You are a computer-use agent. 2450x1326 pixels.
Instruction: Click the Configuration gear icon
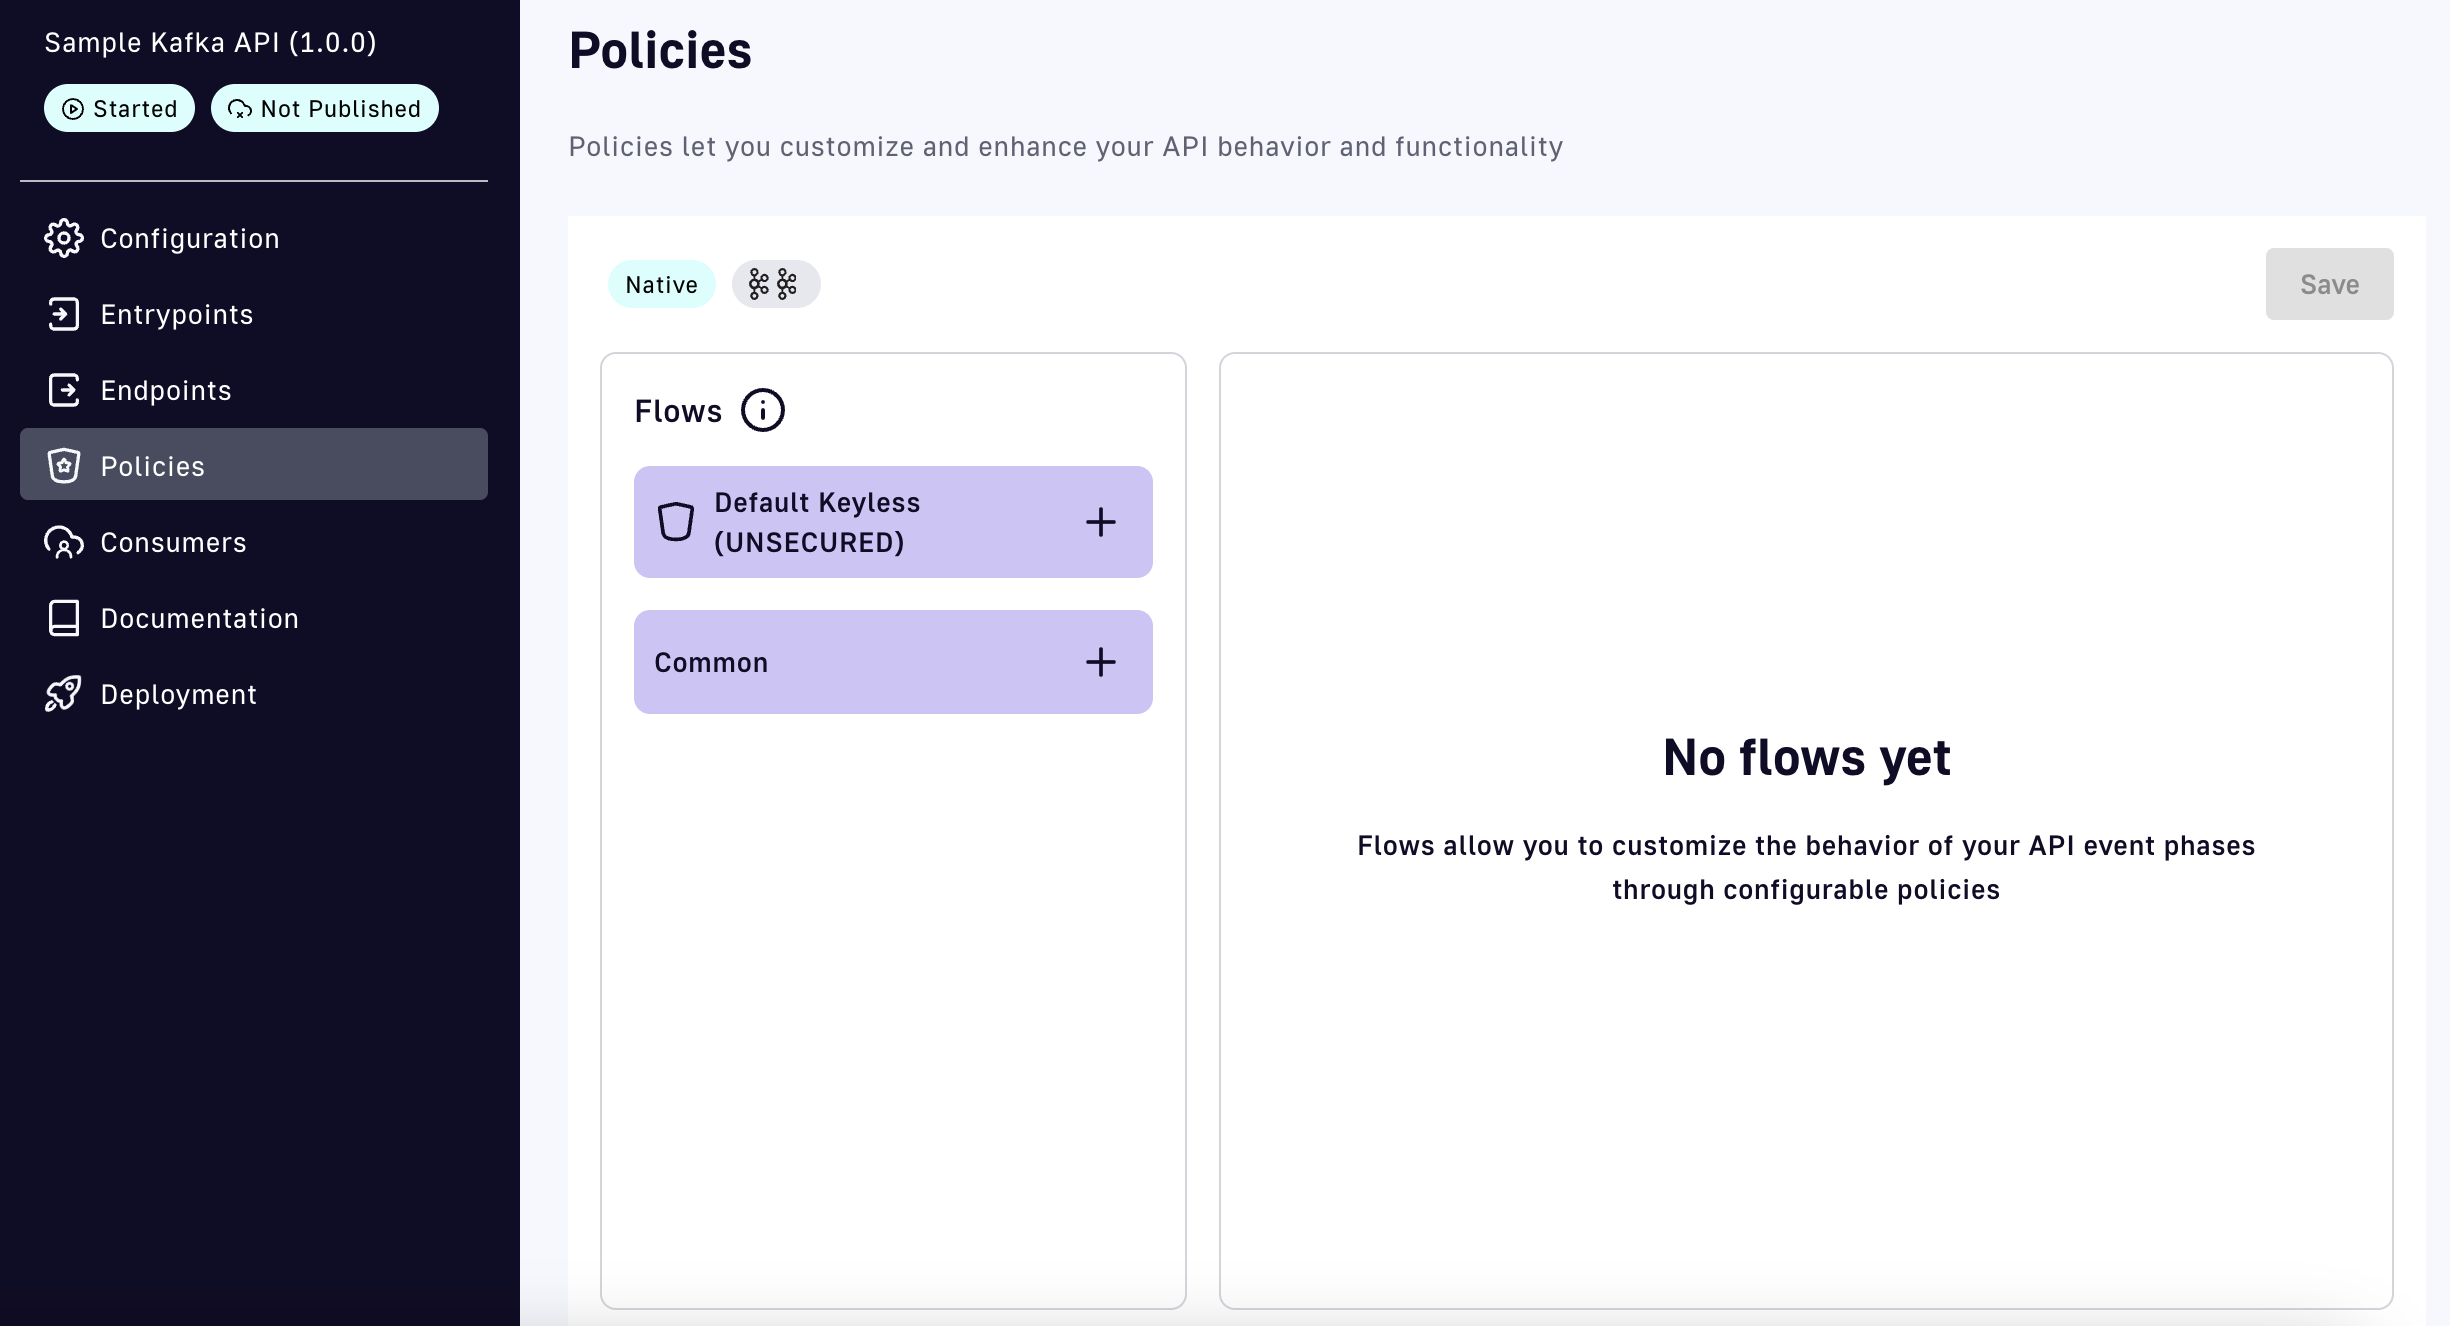click(x=64, y=238)
